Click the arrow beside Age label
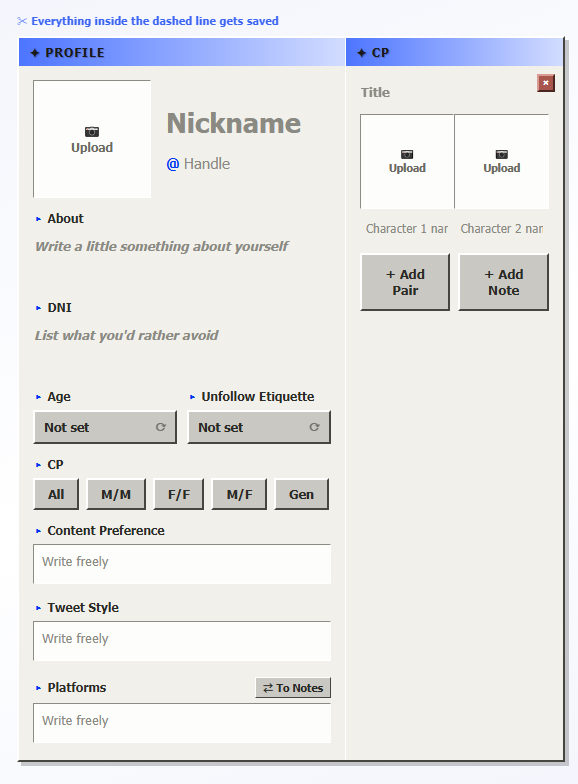This screenshot has width=578, height=784. [38, 397]
